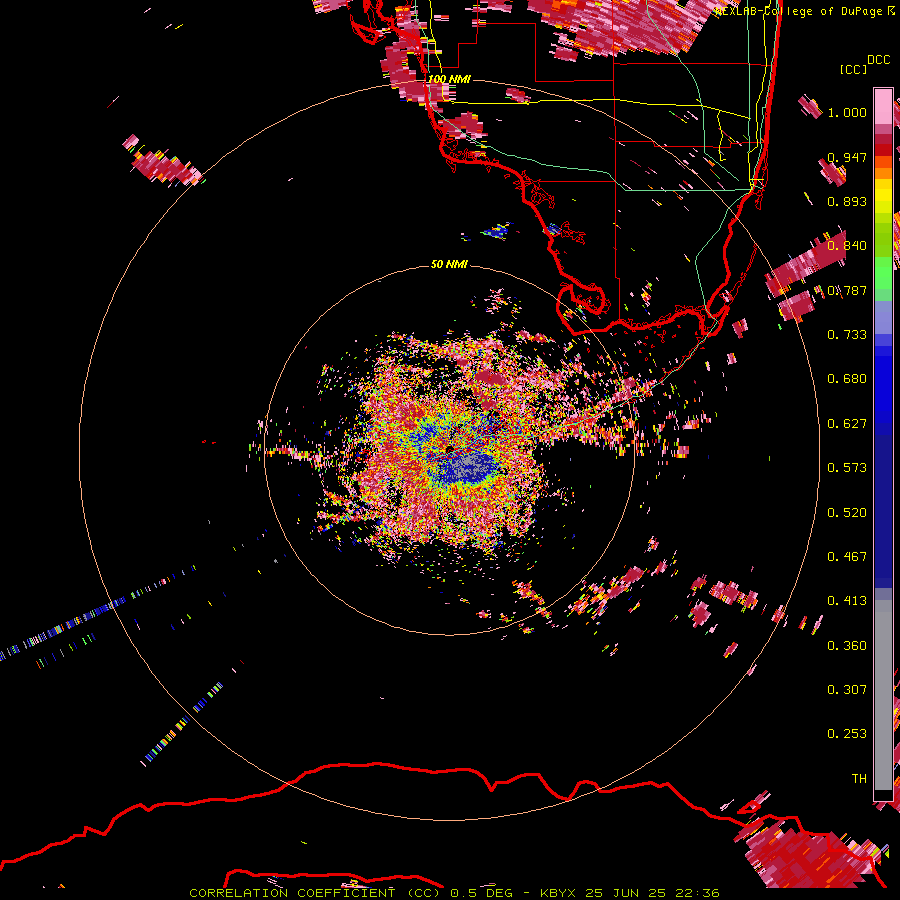Image resolution: width=900 pixels, height=900 pixels.
Task: Click the 0.467 scale value
Action: [847, 557]
